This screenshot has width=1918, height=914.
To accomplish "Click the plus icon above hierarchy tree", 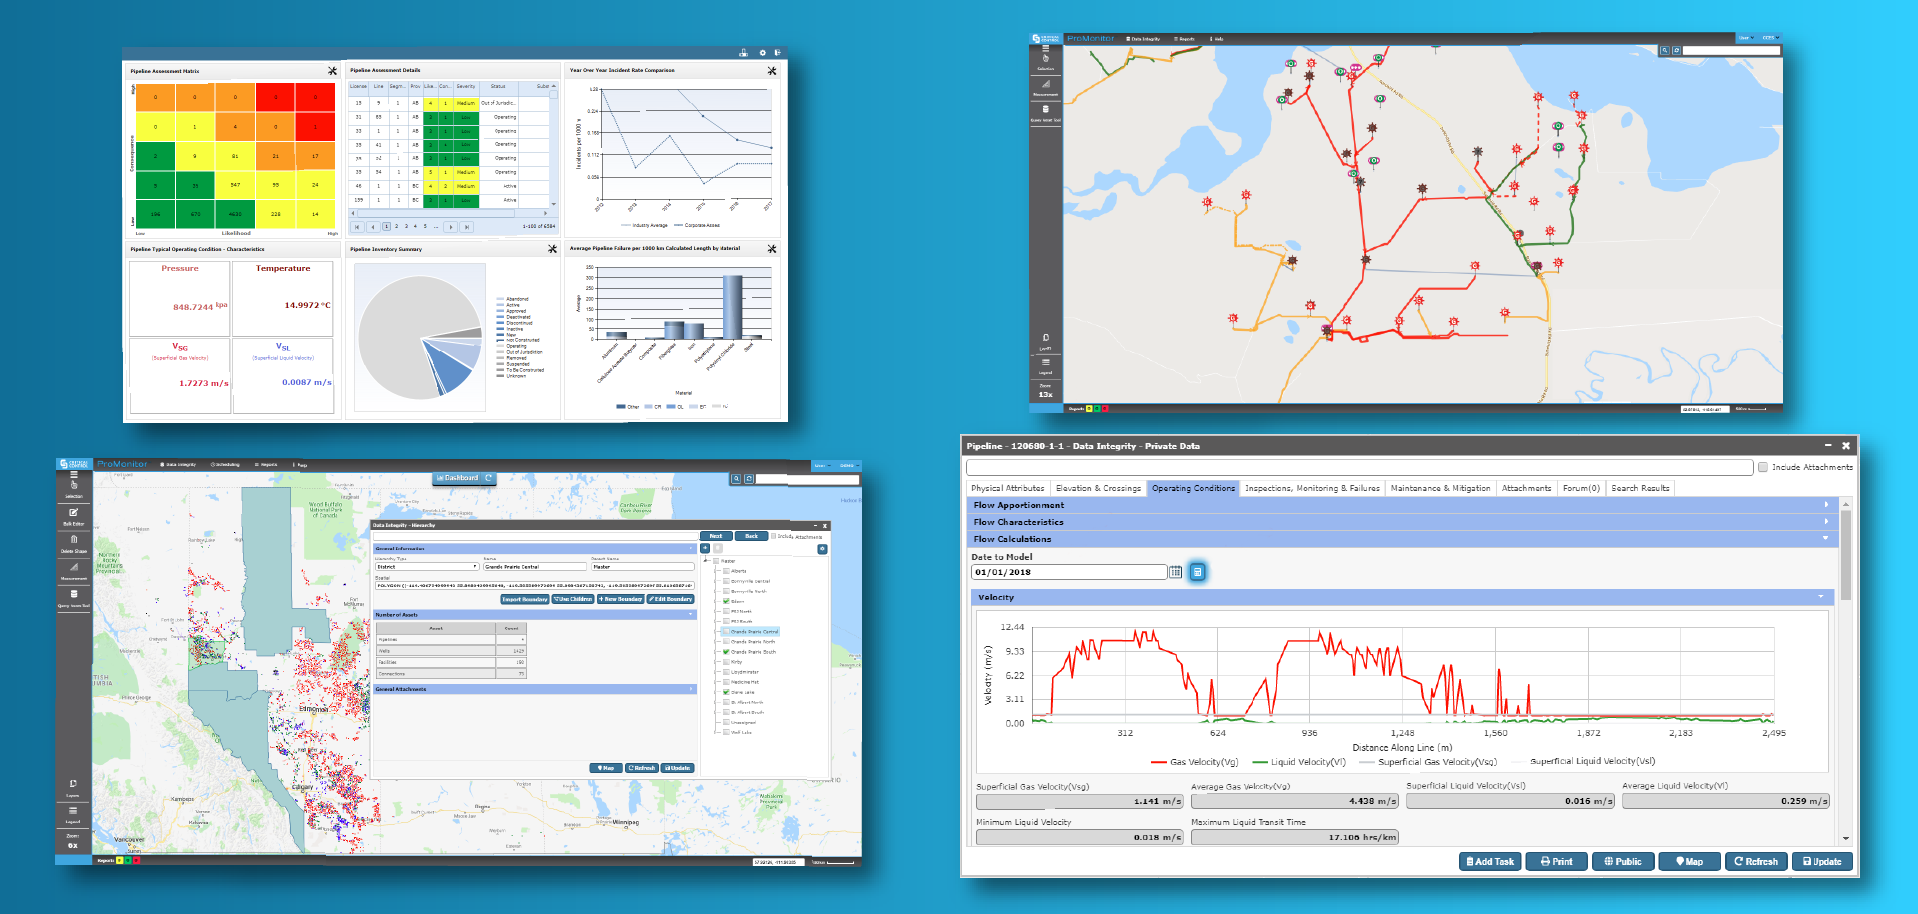I will click(705, 548).
